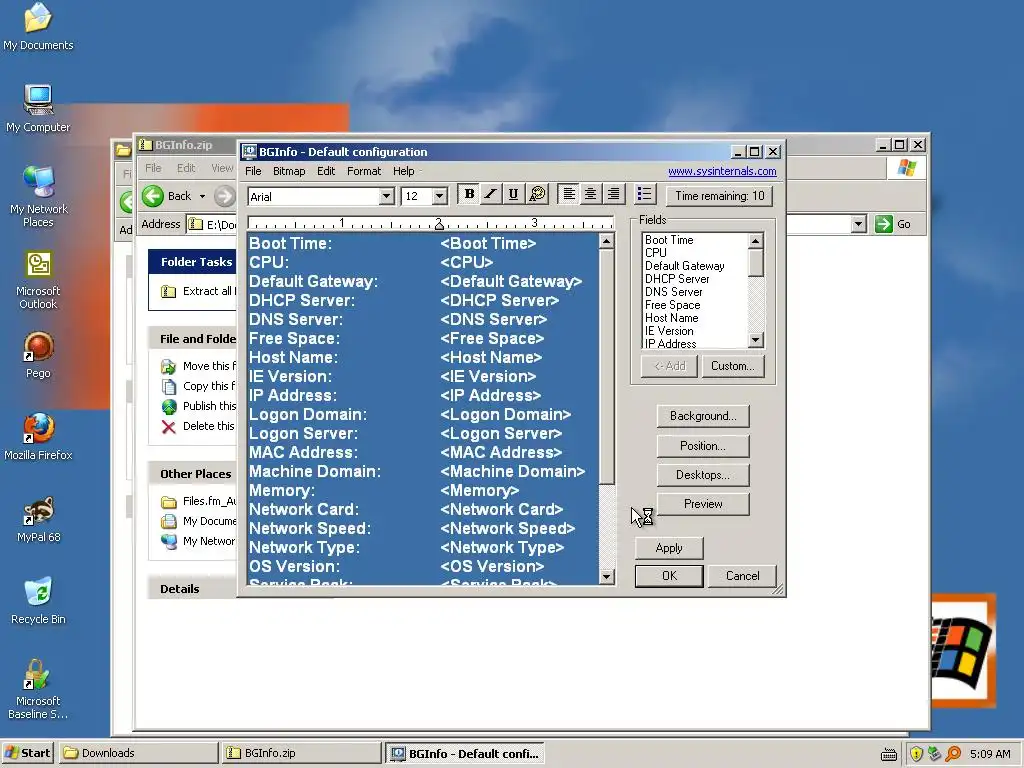Screen dimensions: 1024x768
Task: Open the Arial font name dropdown
Action: pos(386,196)
